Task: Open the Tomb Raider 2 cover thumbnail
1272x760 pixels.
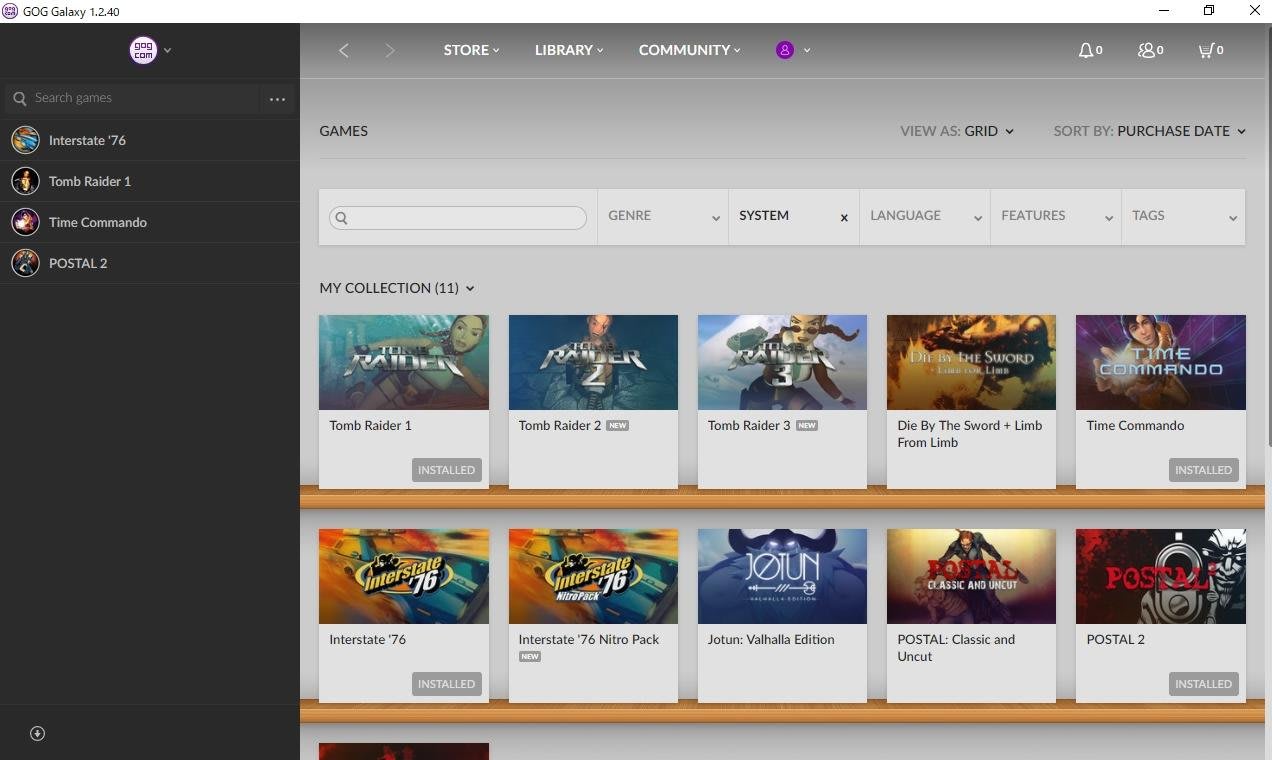Action: pos(593,362)
